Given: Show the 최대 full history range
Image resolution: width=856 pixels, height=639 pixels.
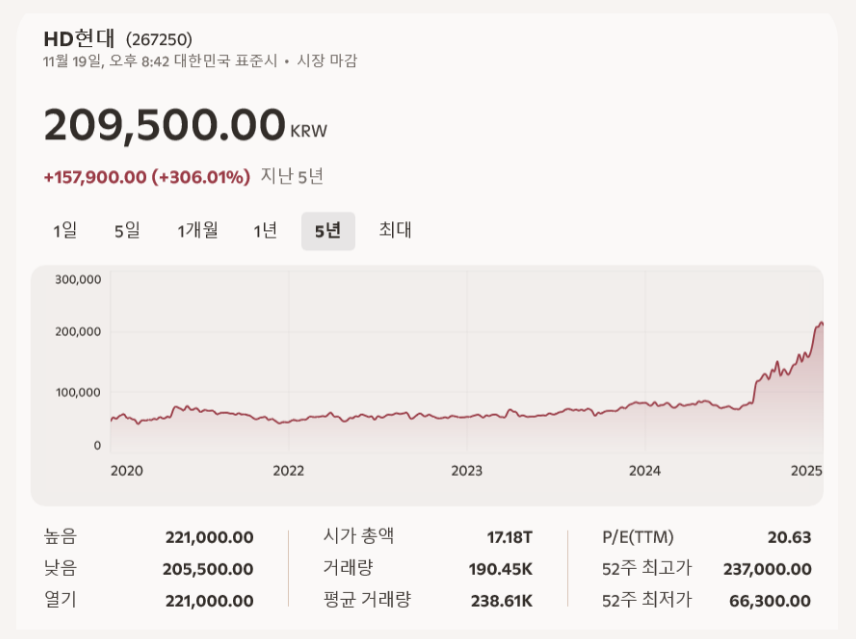Looking at the screenshot, I should pos(395,230).
